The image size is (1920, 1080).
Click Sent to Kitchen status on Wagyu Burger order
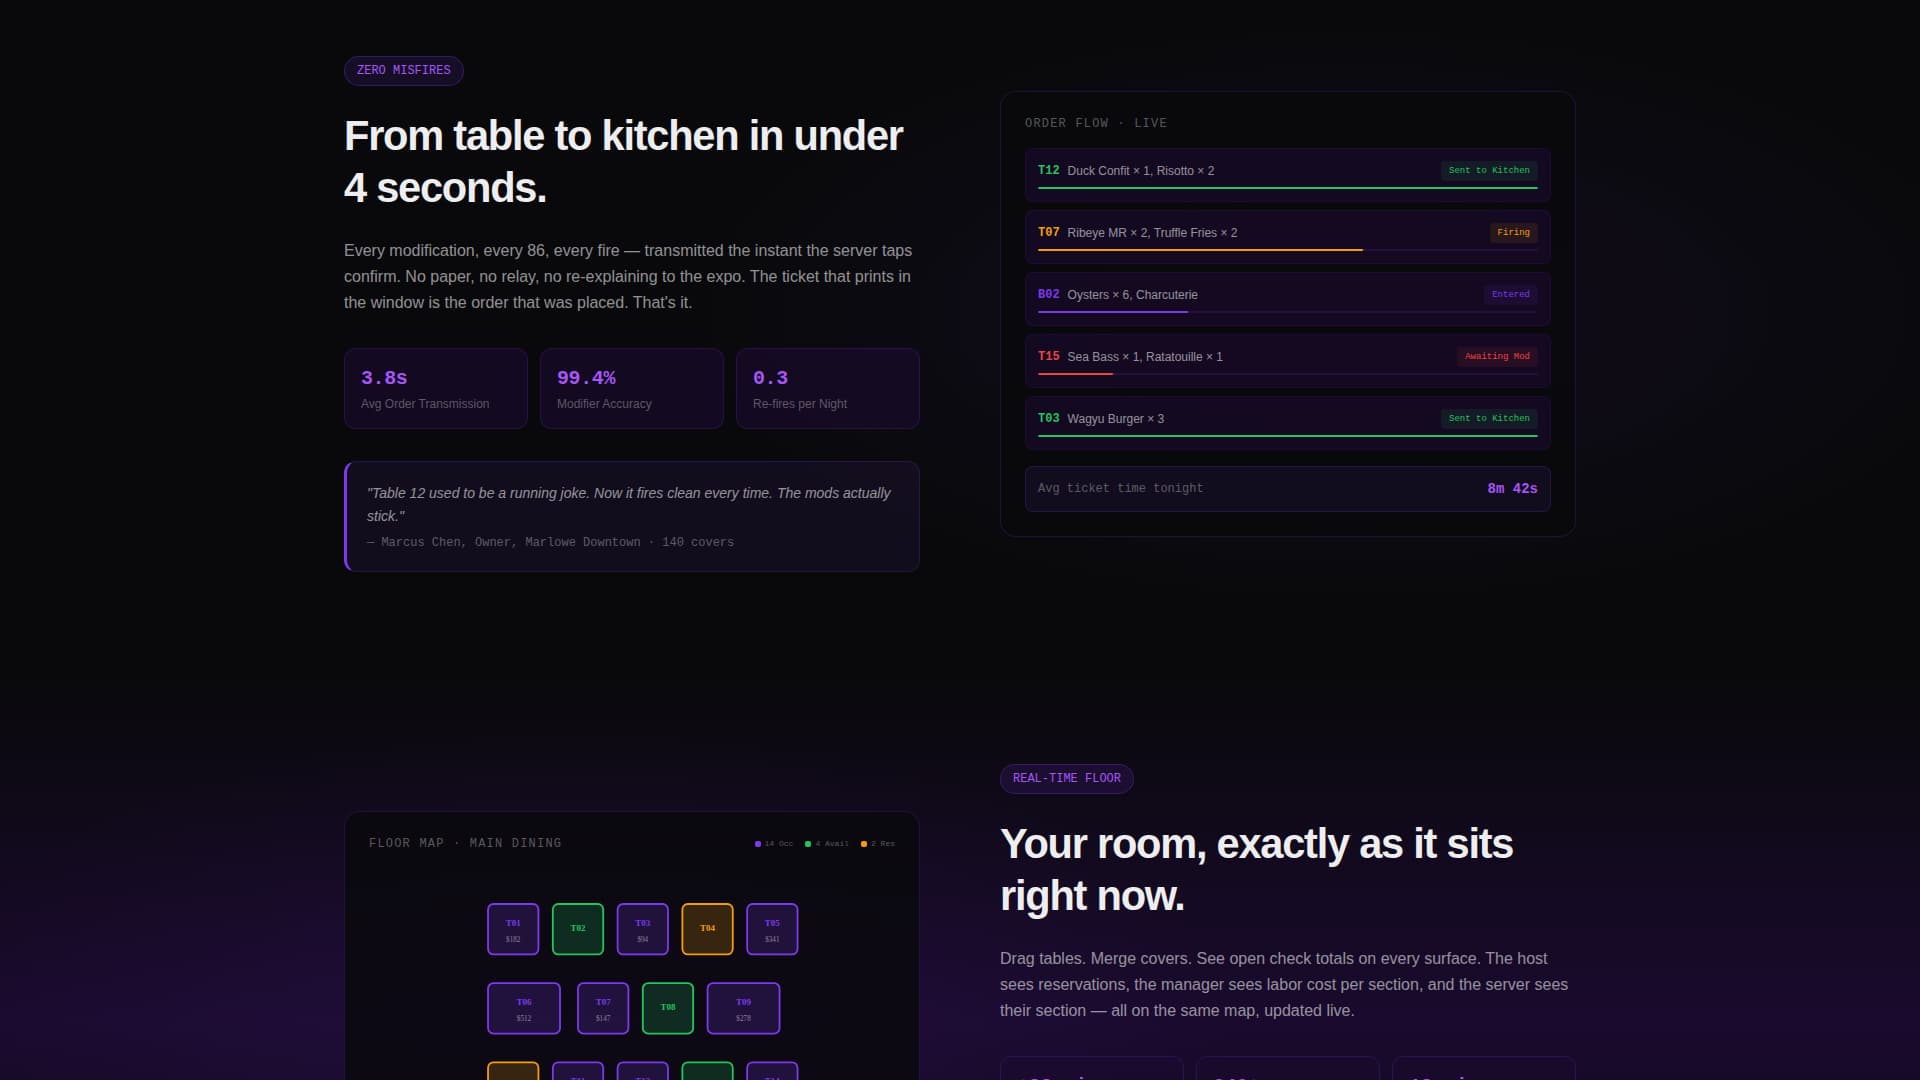pyautogui.click(x=1489, y=419)
